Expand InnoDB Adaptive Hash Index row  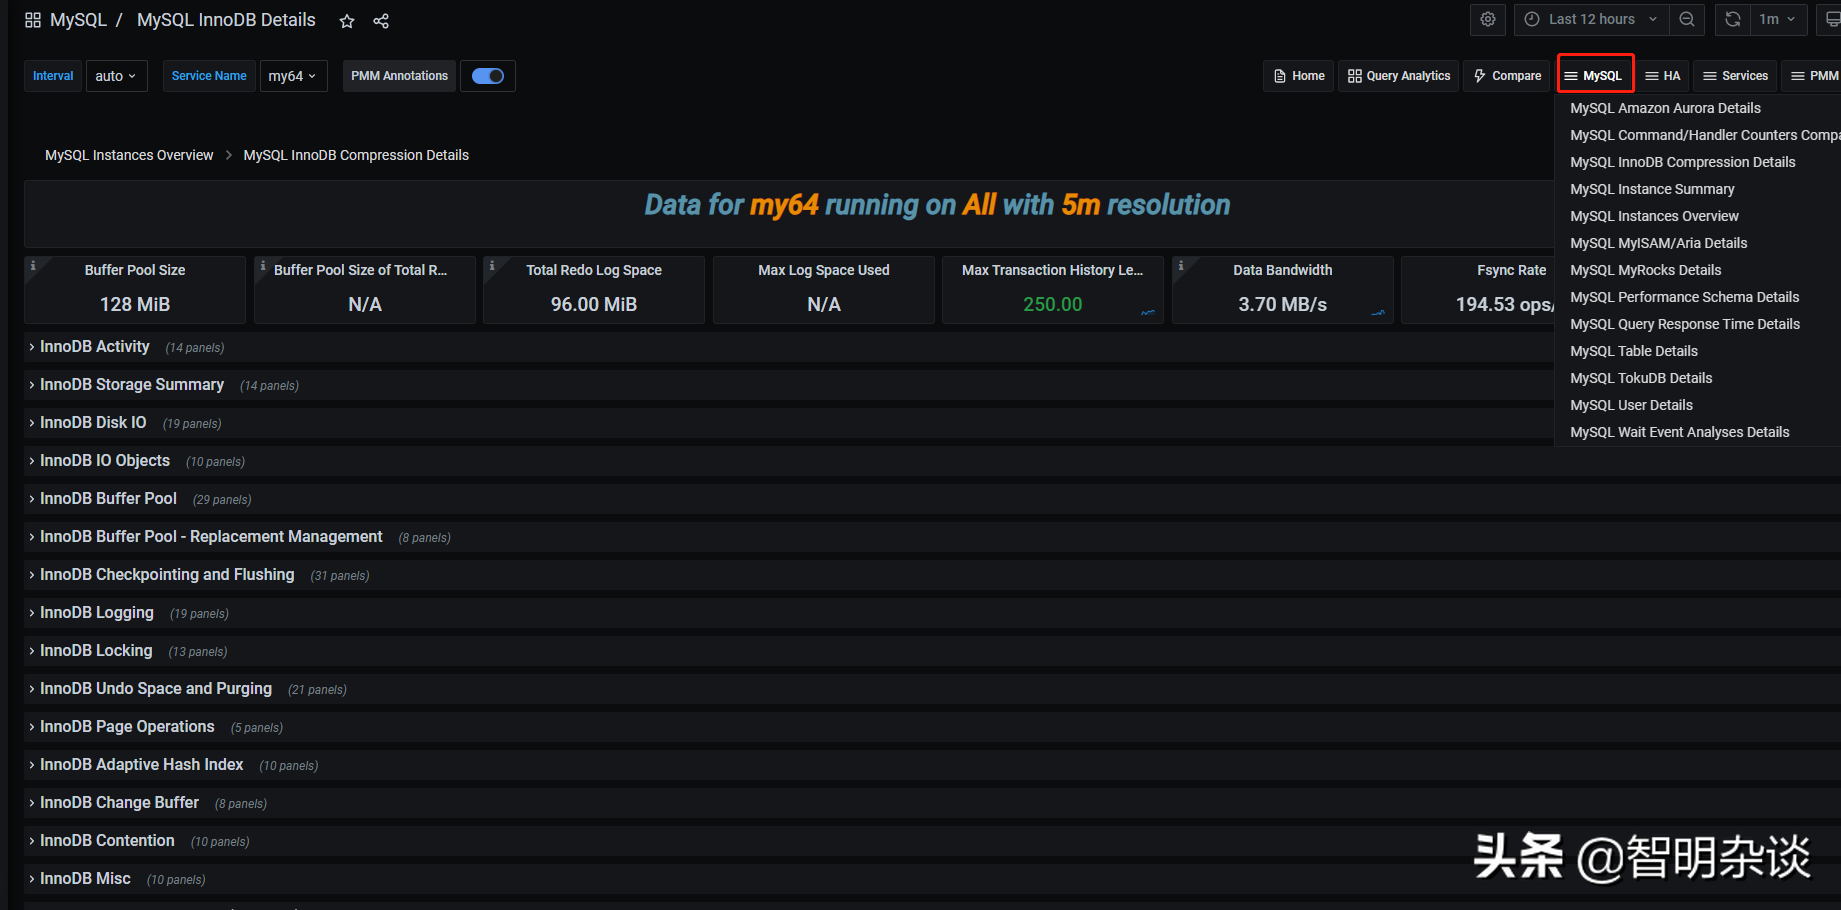tap(142, 765)
